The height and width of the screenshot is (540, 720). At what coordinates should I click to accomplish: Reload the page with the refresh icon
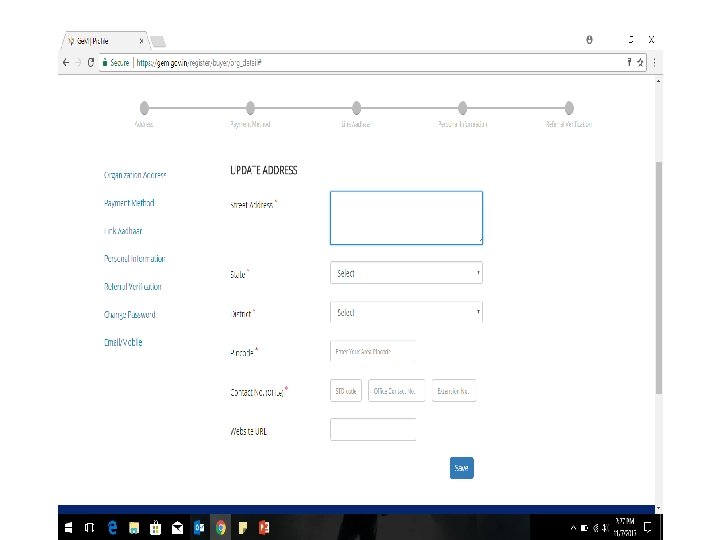(90, 62)
